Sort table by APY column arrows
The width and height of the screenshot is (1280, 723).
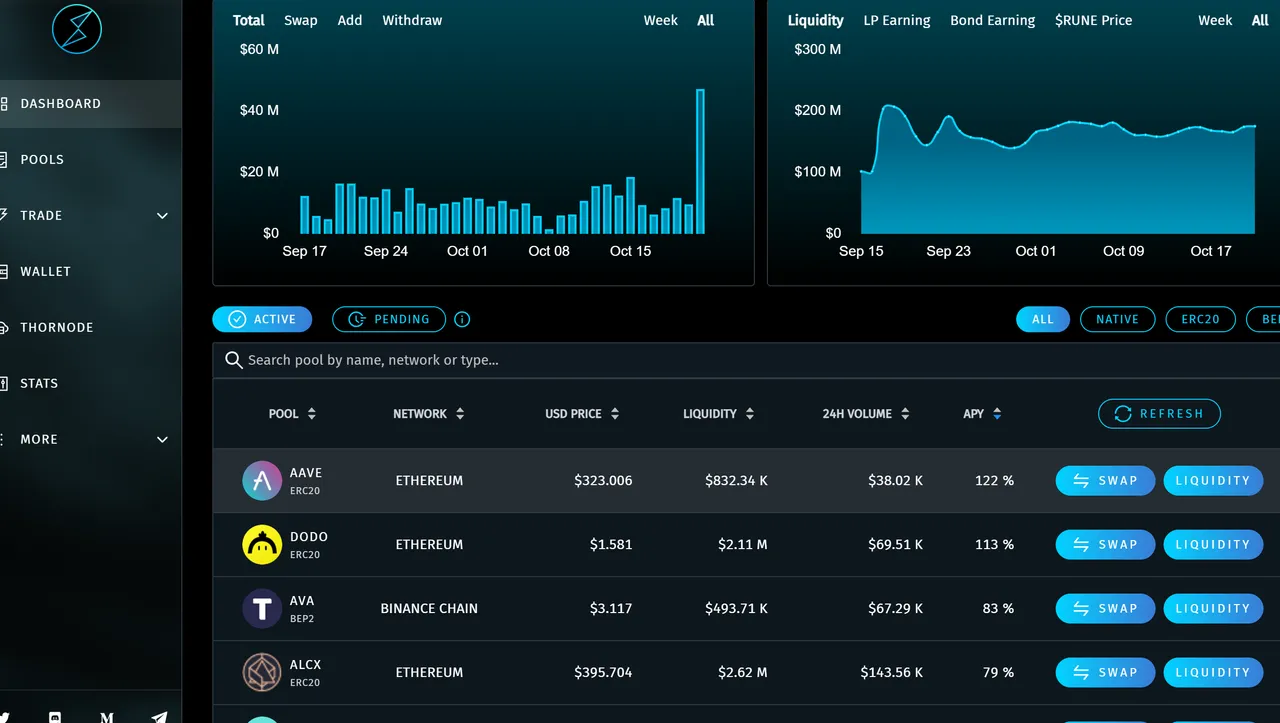click(x=997, y=414)
